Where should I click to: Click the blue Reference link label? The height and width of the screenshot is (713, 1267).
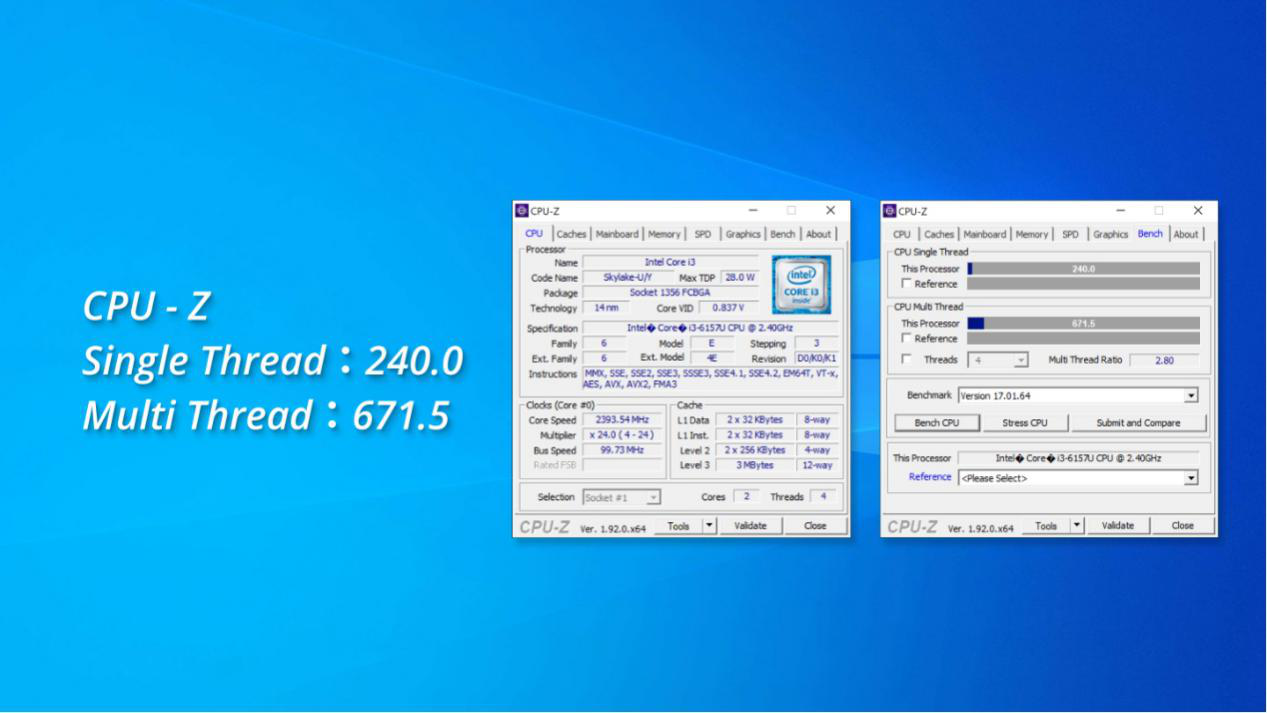click(x=930, y=477)
